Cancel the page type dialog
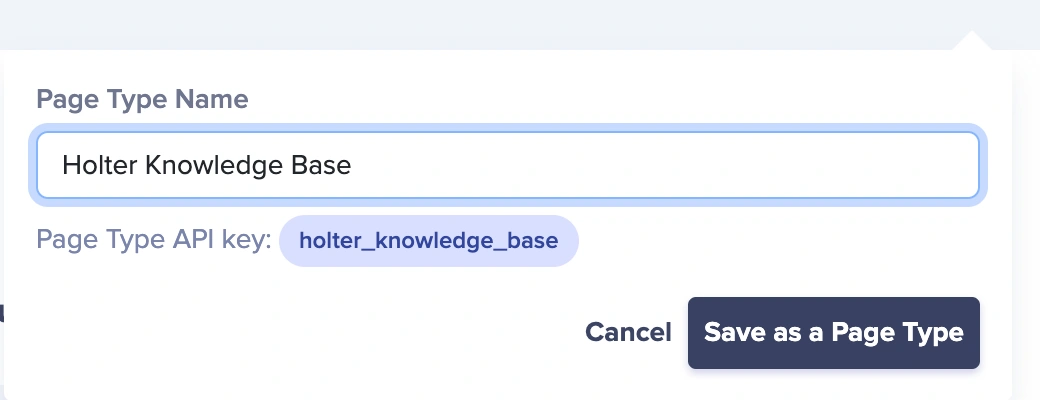Image resolution: width=1040 pixels, height=400 pixels. point(628,333)
